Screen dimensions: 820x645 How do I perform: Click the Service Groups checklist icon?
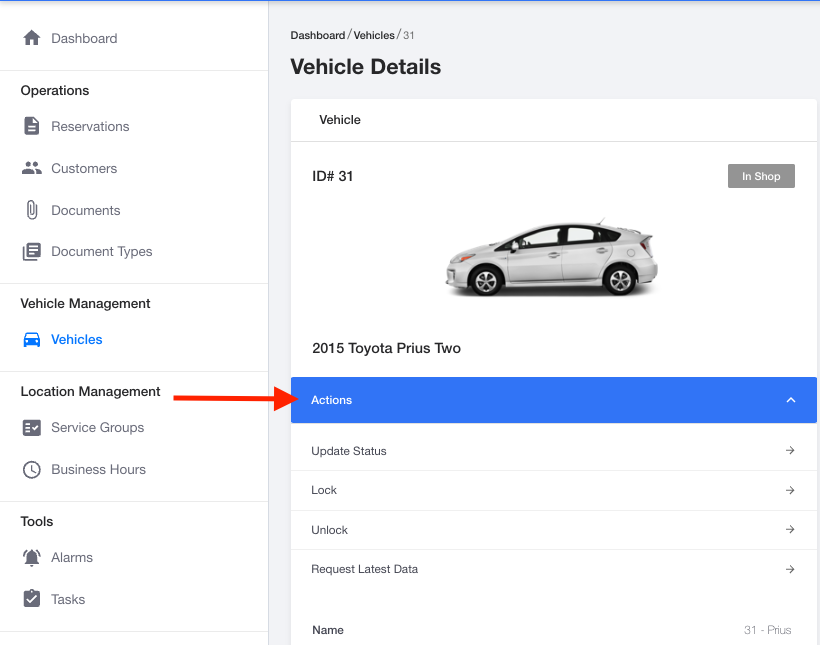31,427
